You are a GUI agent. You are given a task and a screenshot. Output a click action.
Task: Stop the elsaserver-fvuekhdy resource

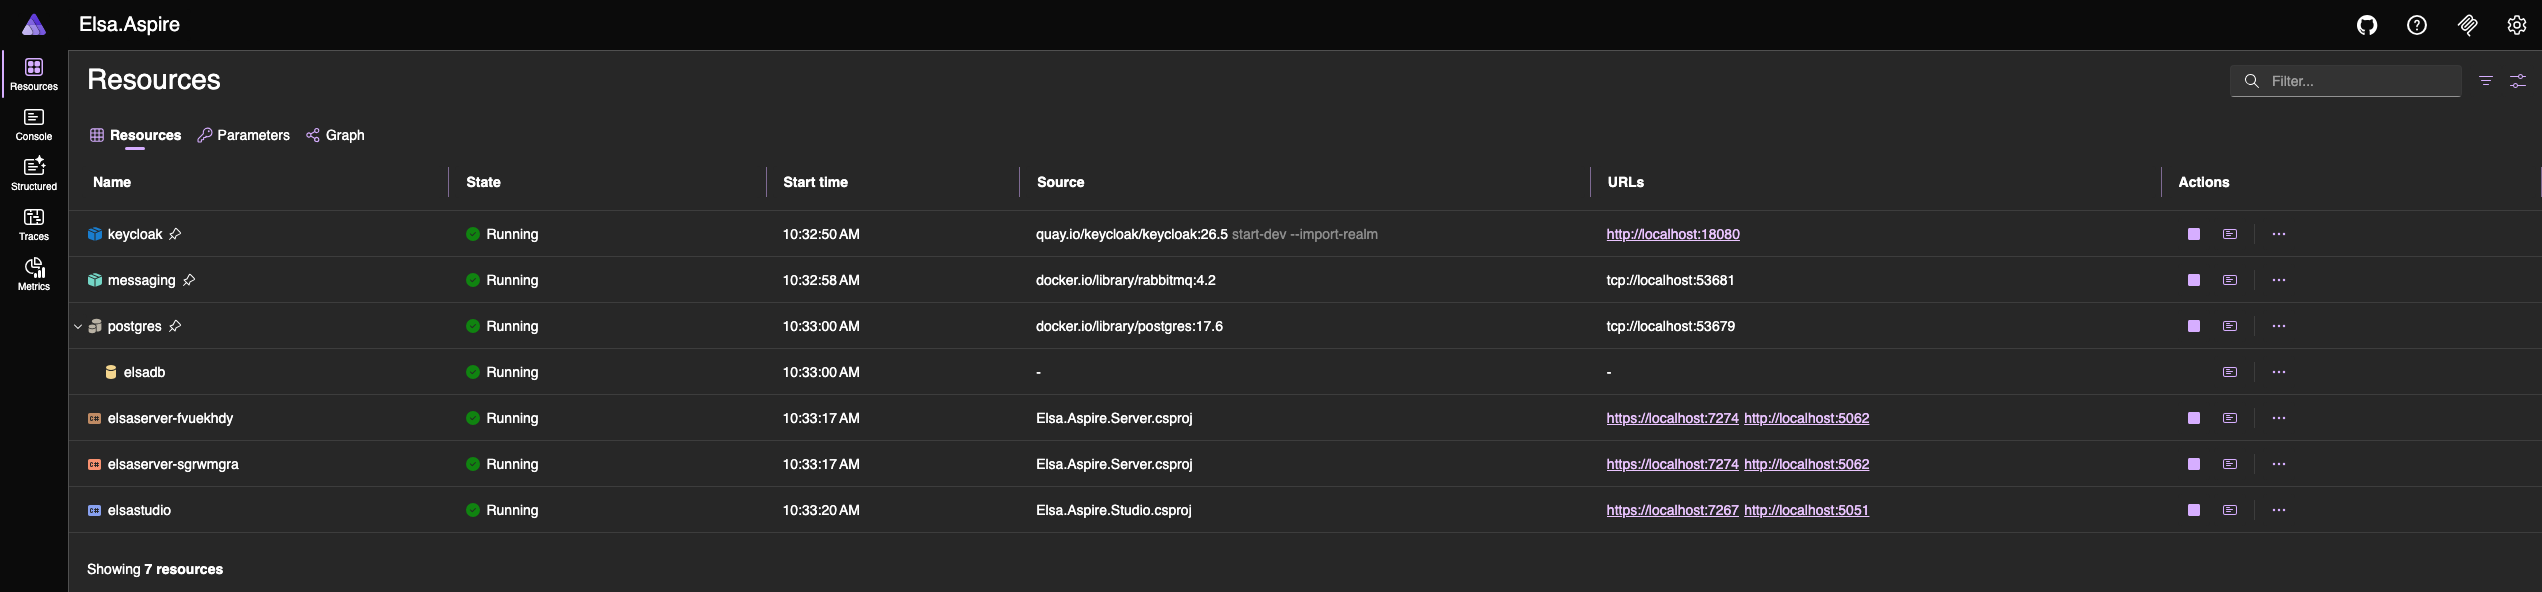2194,418
